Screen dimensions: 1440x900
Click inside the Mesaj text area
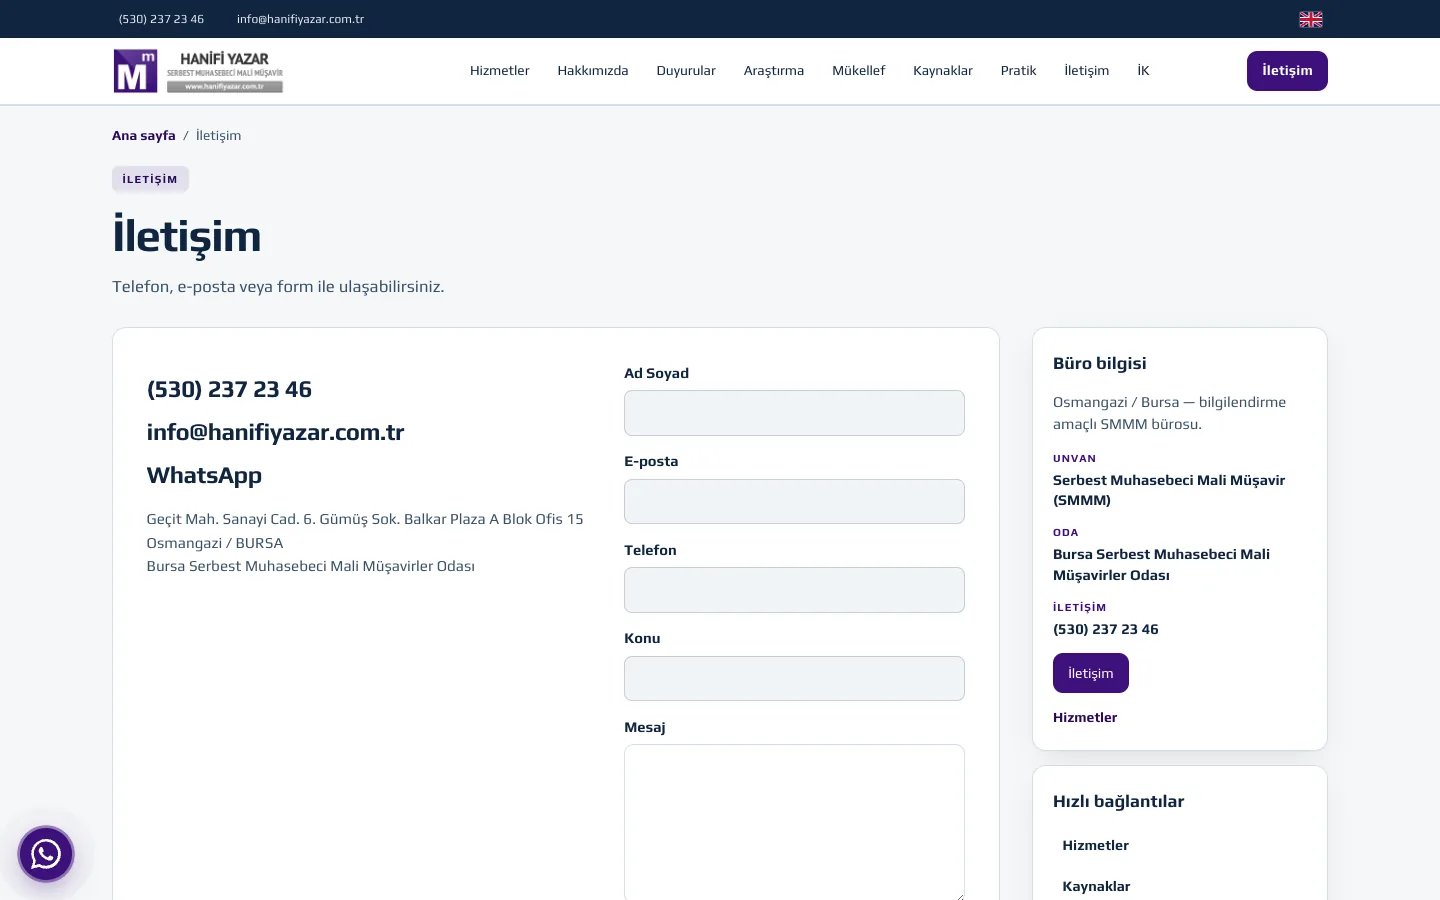(794, 823)
